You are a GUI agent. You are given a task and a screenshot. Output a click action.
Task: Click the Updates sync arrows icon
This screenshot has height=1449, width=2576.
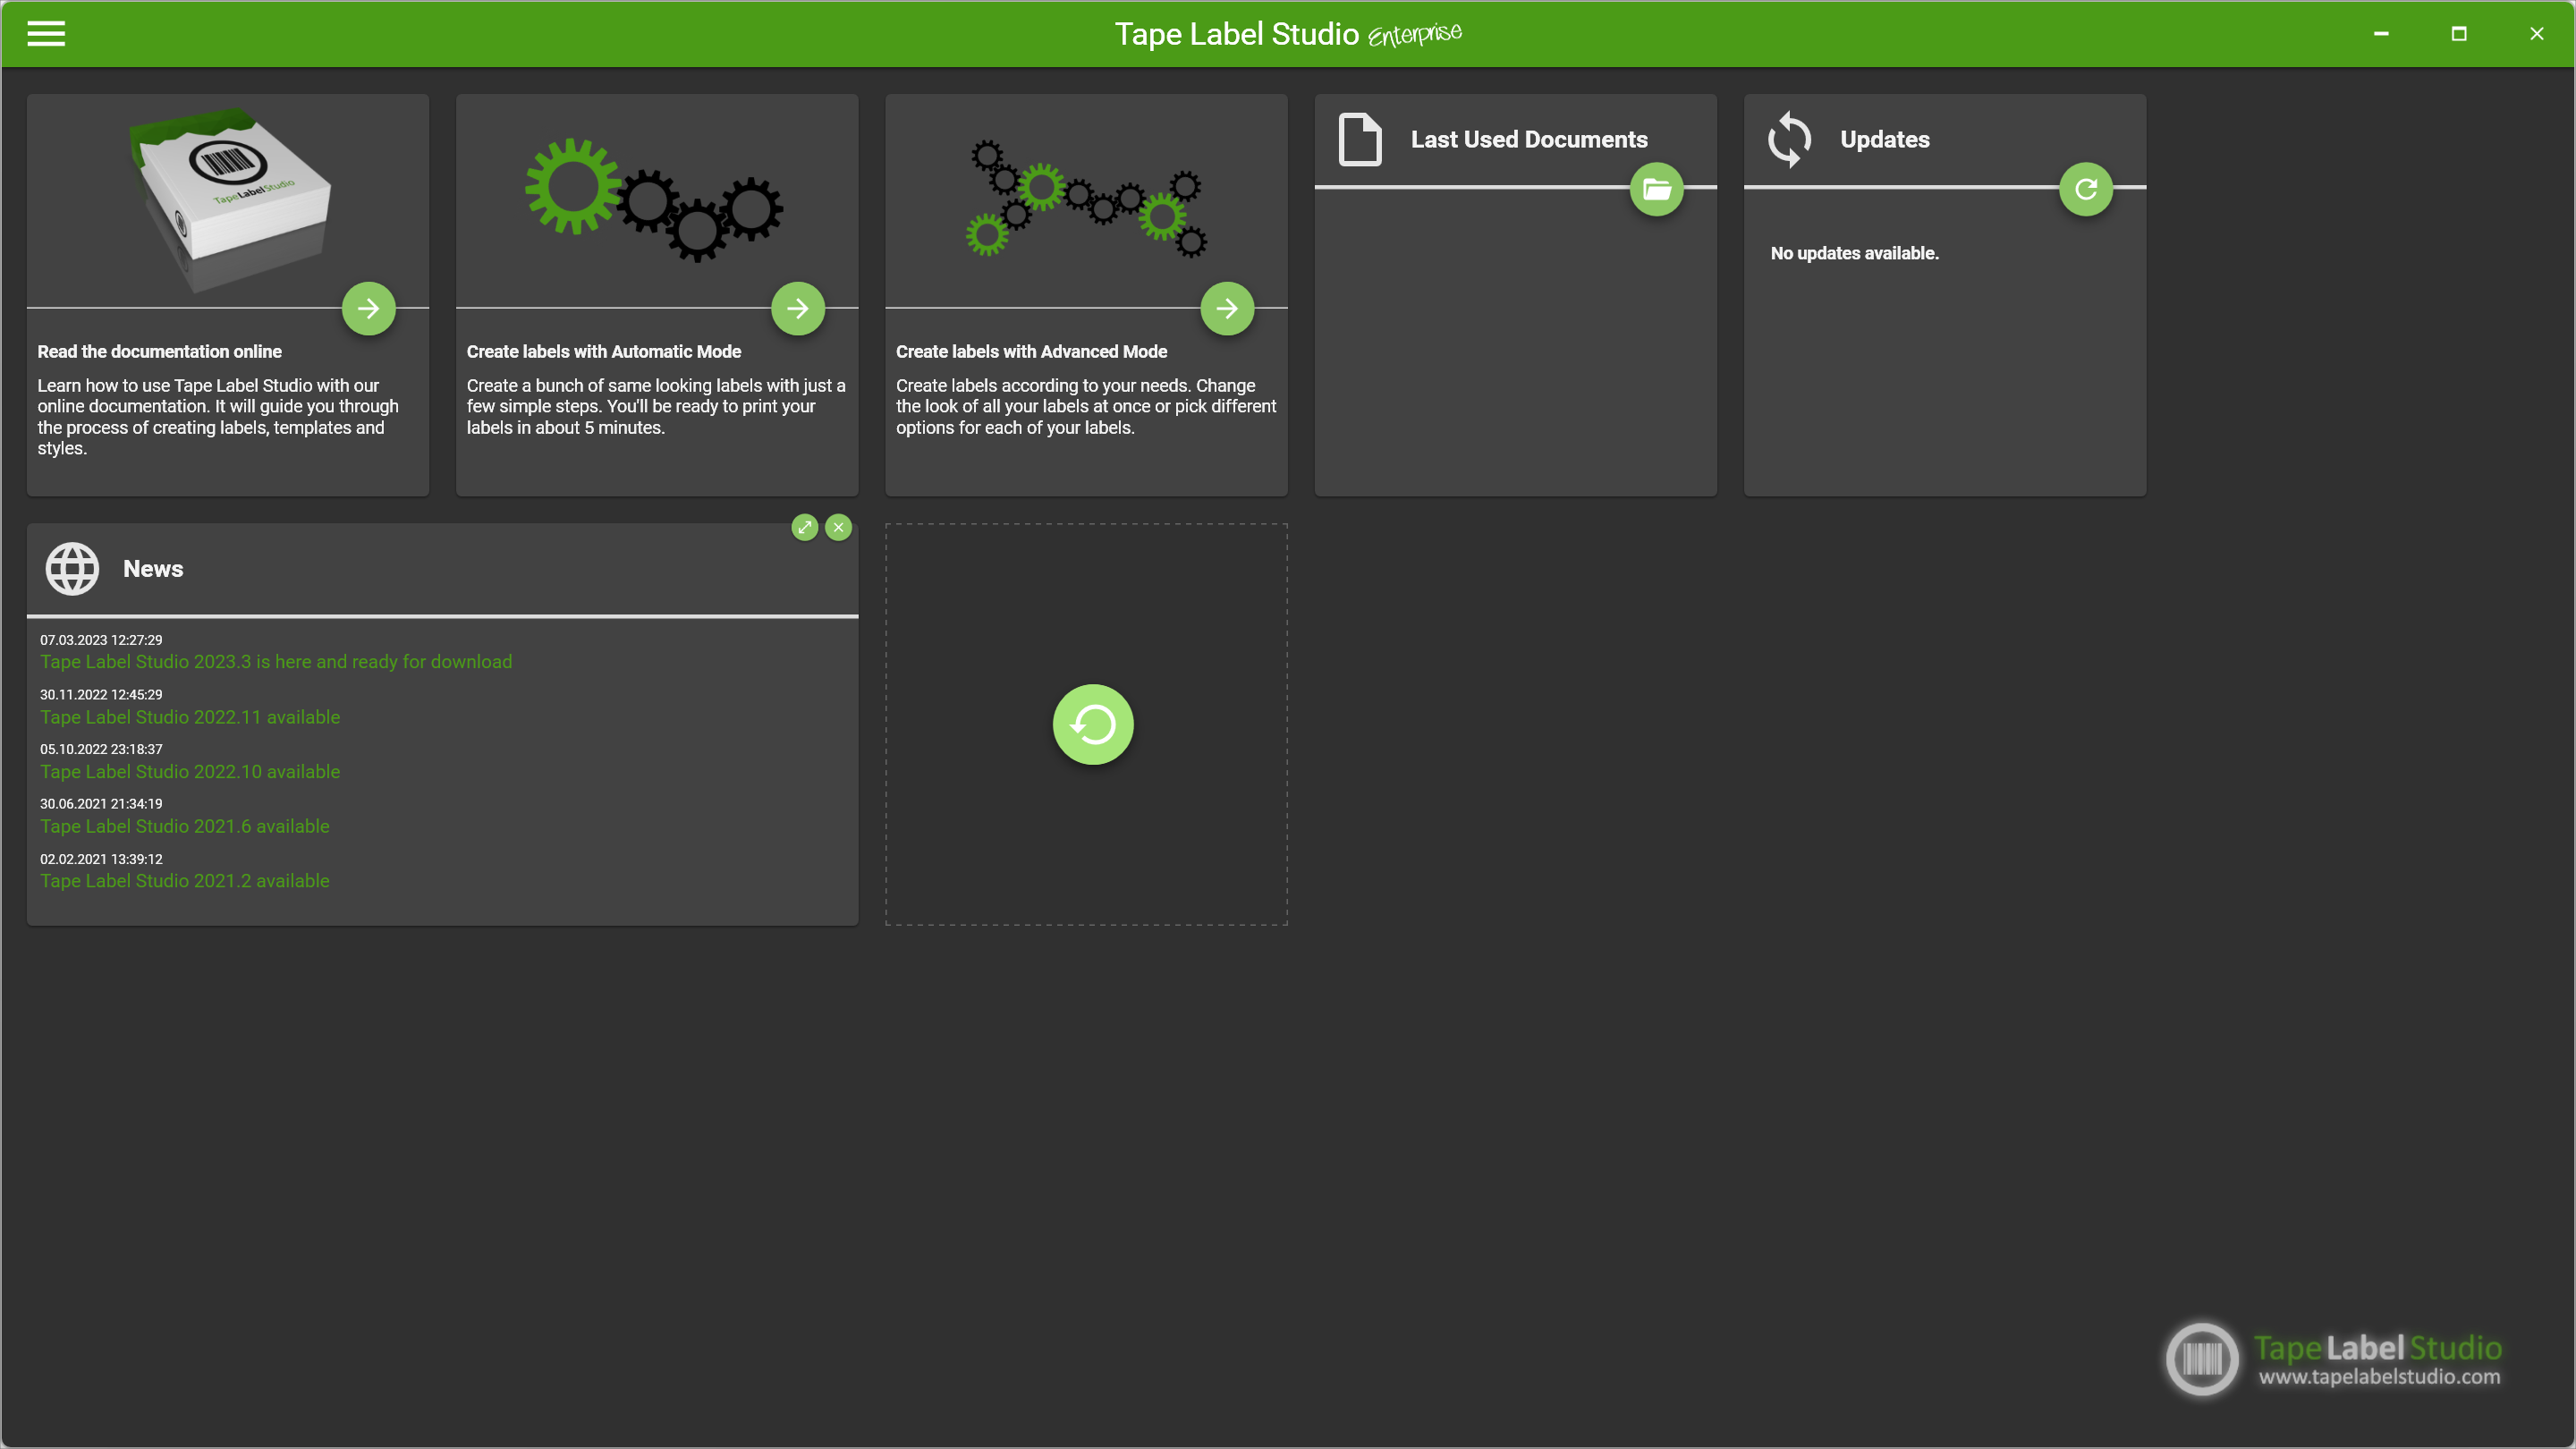[x=1789, y=139]
